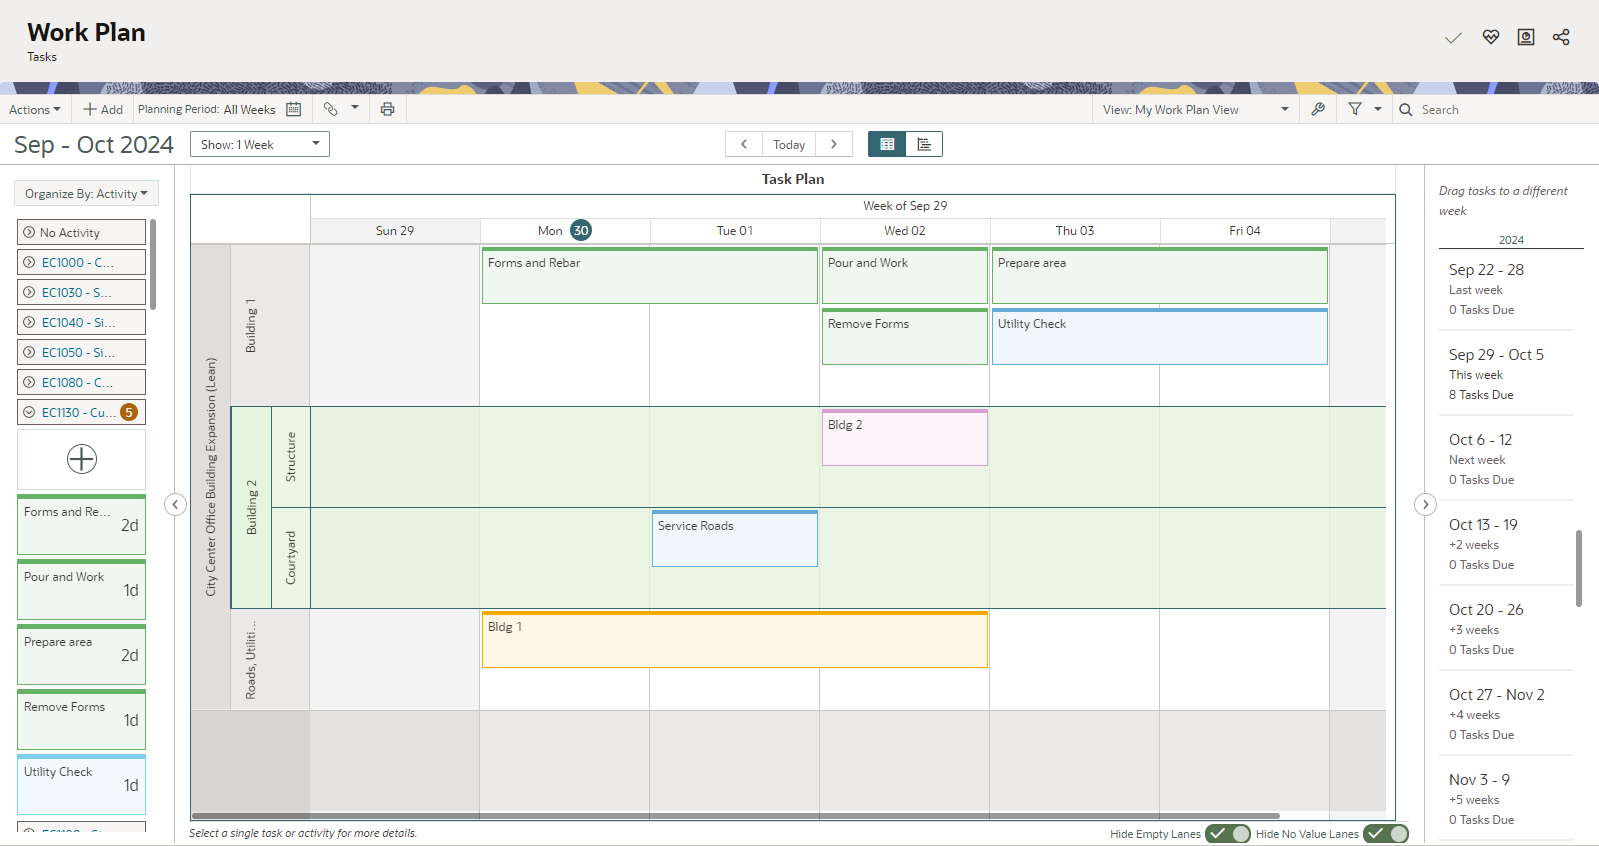The image size is (1599, 846).
Task: Click the horizontal scrollbar under task plan
Action: click(735, 815)
